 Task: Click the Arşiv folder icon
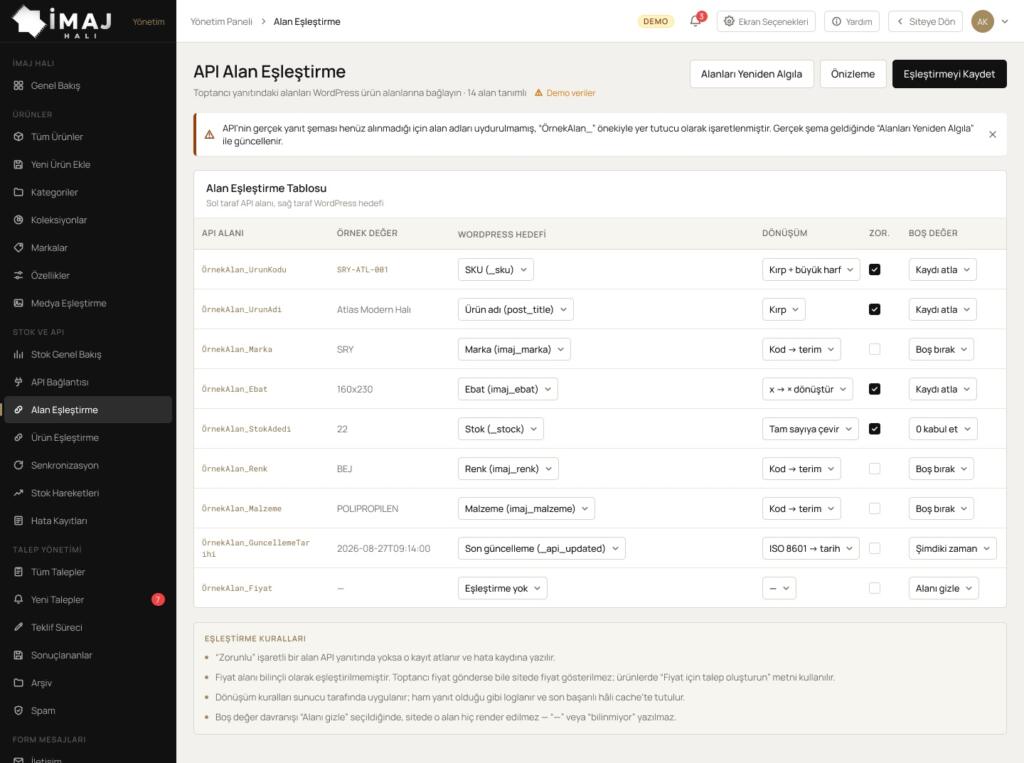[x=18, y=683]
